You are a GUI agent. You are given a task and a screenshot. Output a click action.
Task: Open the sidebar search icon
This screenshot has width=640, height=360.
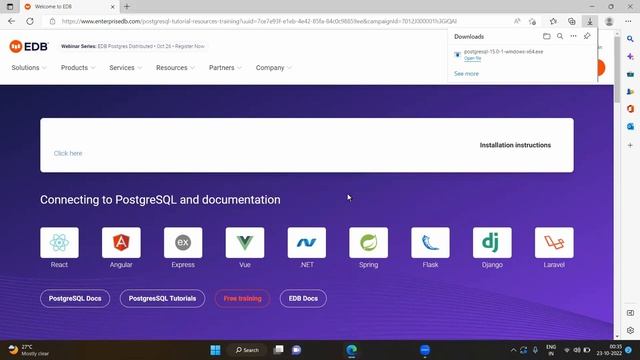tap(630, 39)
